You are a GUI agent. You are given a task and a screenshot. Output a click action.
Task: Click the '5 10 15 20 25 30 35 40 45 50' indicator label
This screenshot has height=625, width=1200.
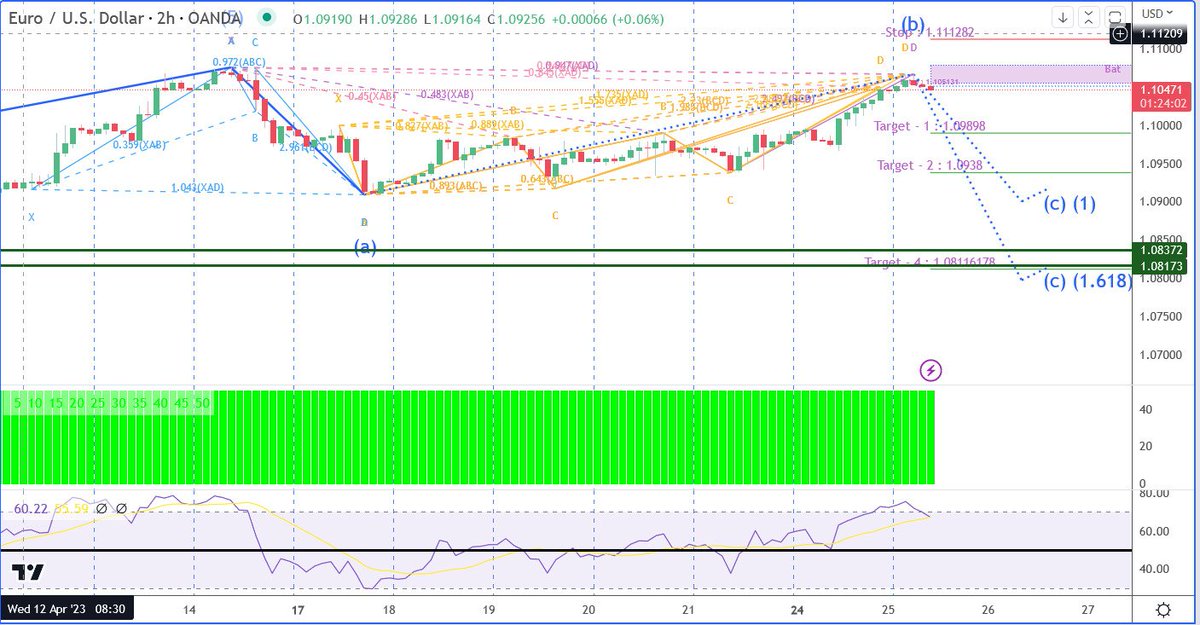tap(109, 402)
